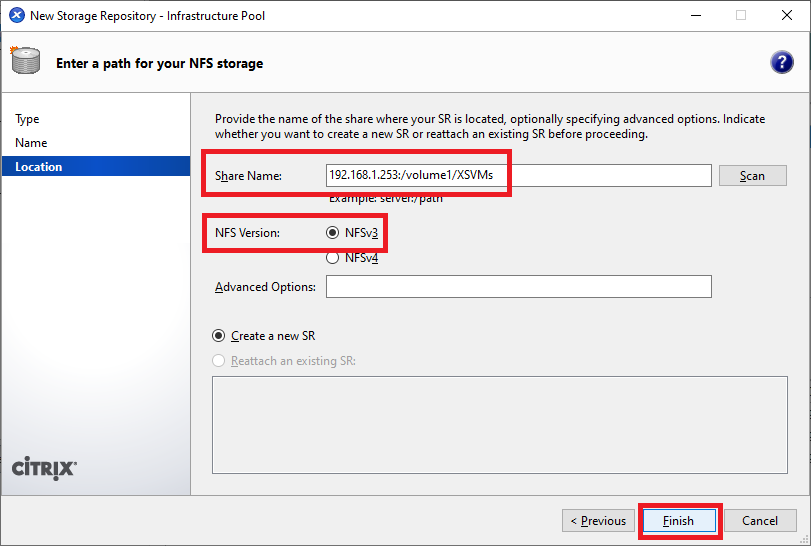Click the storage disk icon in header
811x546 pixels.
tap(25, 61)
